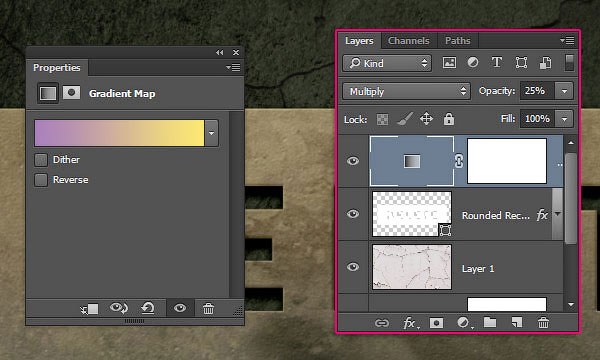Click the Layers list scrollbar thumb
This screenshot has width=600, height=360.
click(571, 198)
